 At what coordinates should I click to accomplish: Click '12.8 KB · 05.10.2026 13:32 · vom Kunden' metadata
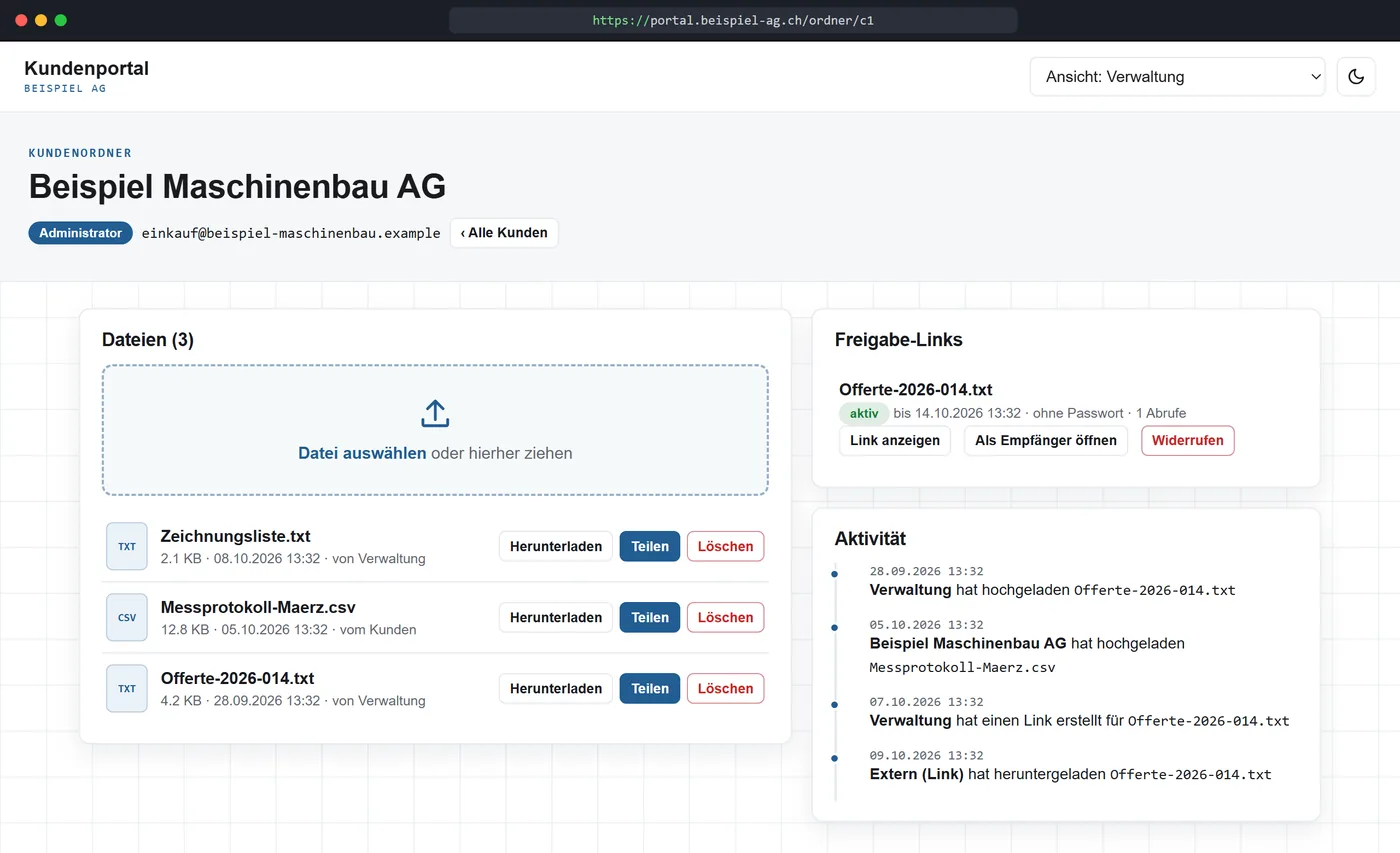[288, 630]
